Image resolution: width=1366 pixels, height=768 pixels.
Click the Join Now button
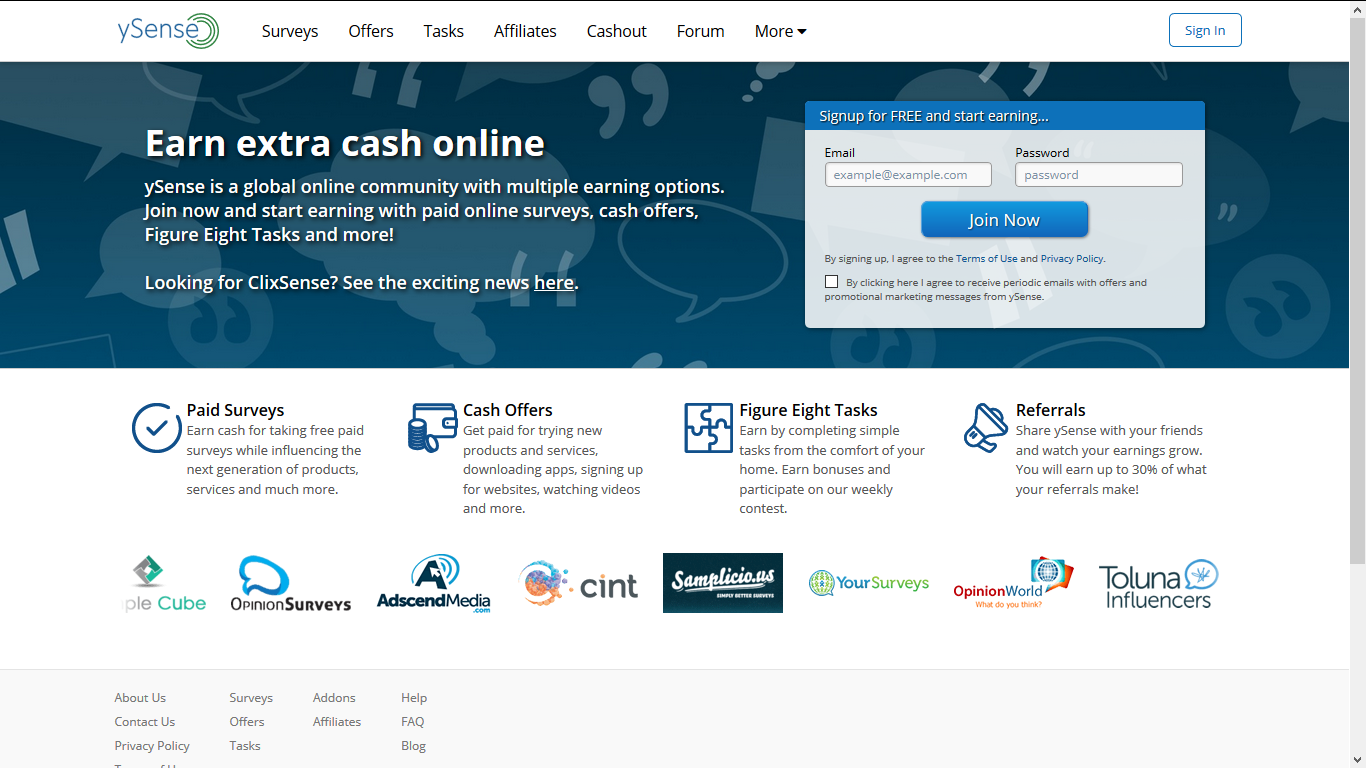click(x=1004, y=220)
